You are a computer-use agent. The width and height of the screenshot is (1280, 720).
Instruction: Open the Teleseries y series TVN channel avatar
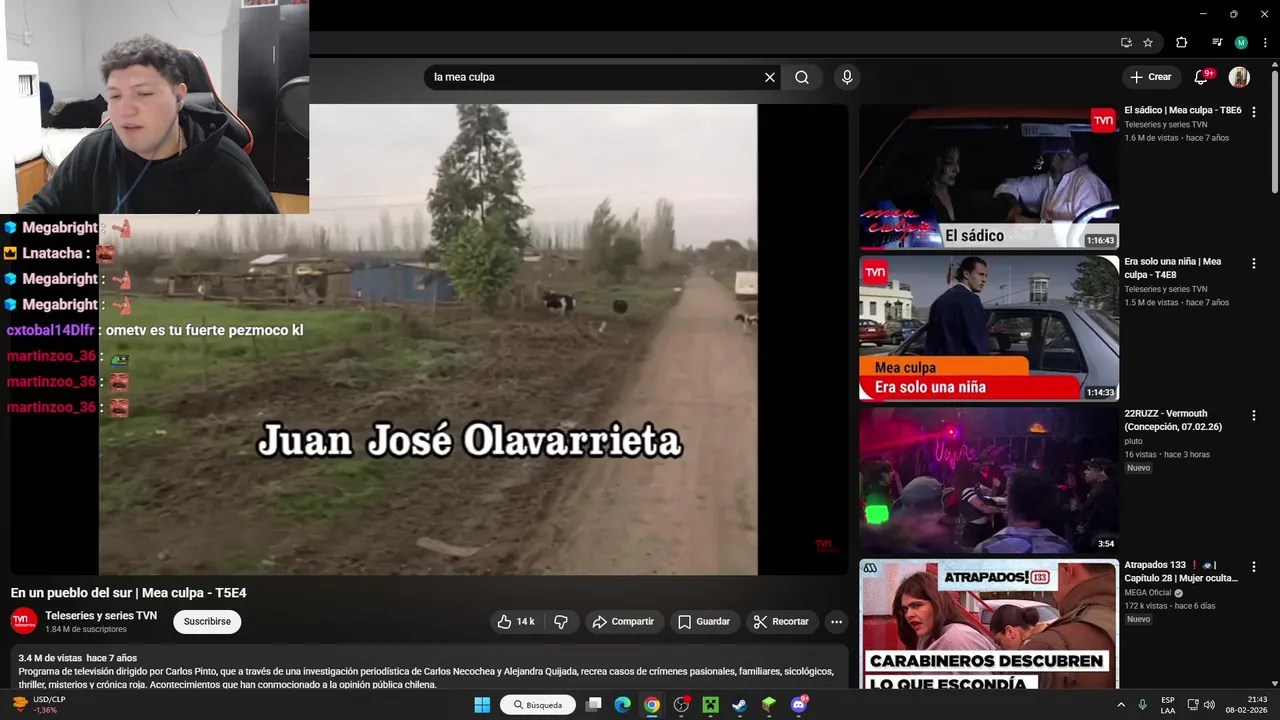coord(24,621)
